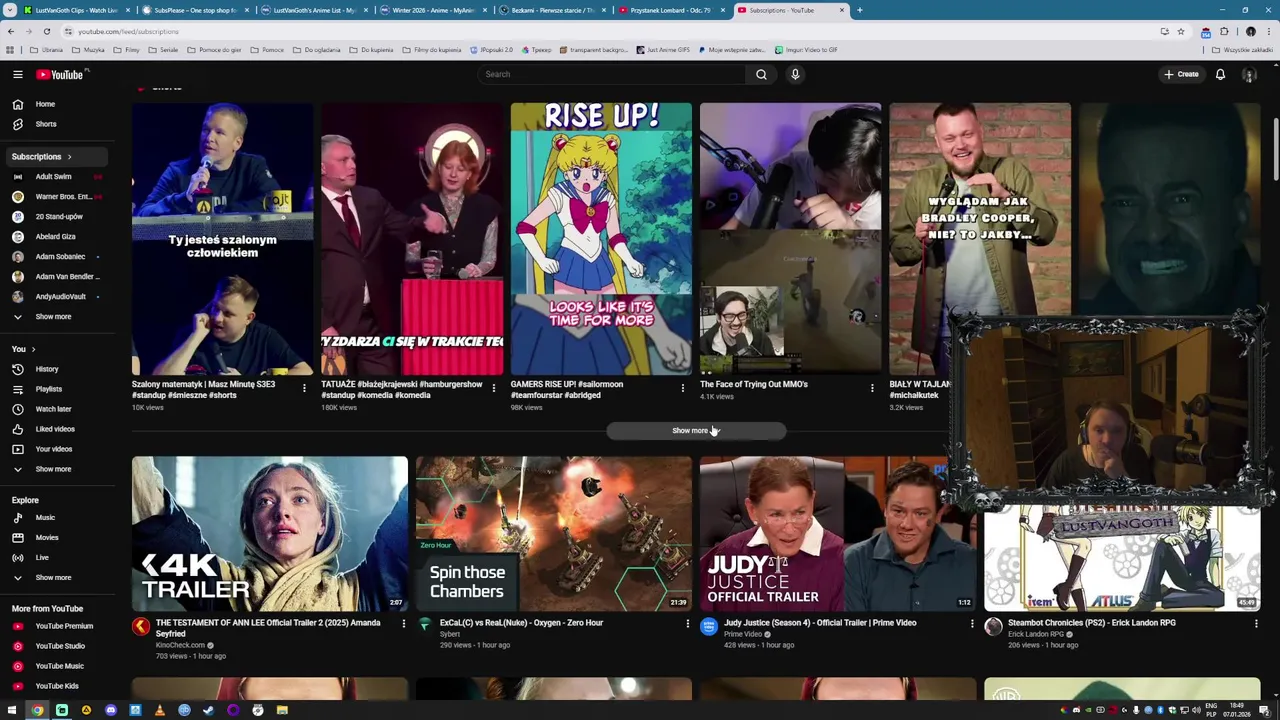Click the Create button
The image size is (1280, 720).
coord(1181,74)
